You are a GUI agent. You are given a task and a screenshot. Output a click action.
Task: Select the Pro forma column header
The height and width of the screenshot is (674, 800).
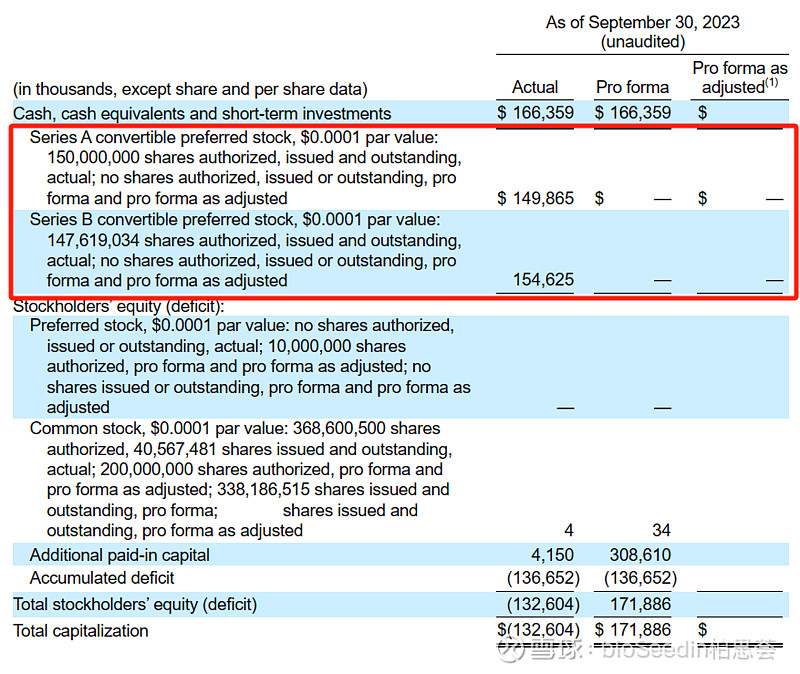[632, 87]
